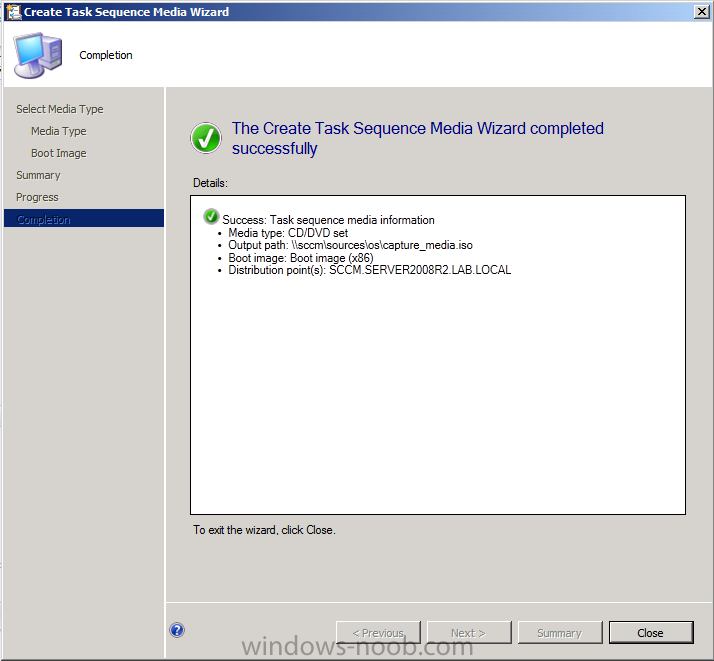Click 'Success: Task sequence media information' text

[x=328, y=220]
